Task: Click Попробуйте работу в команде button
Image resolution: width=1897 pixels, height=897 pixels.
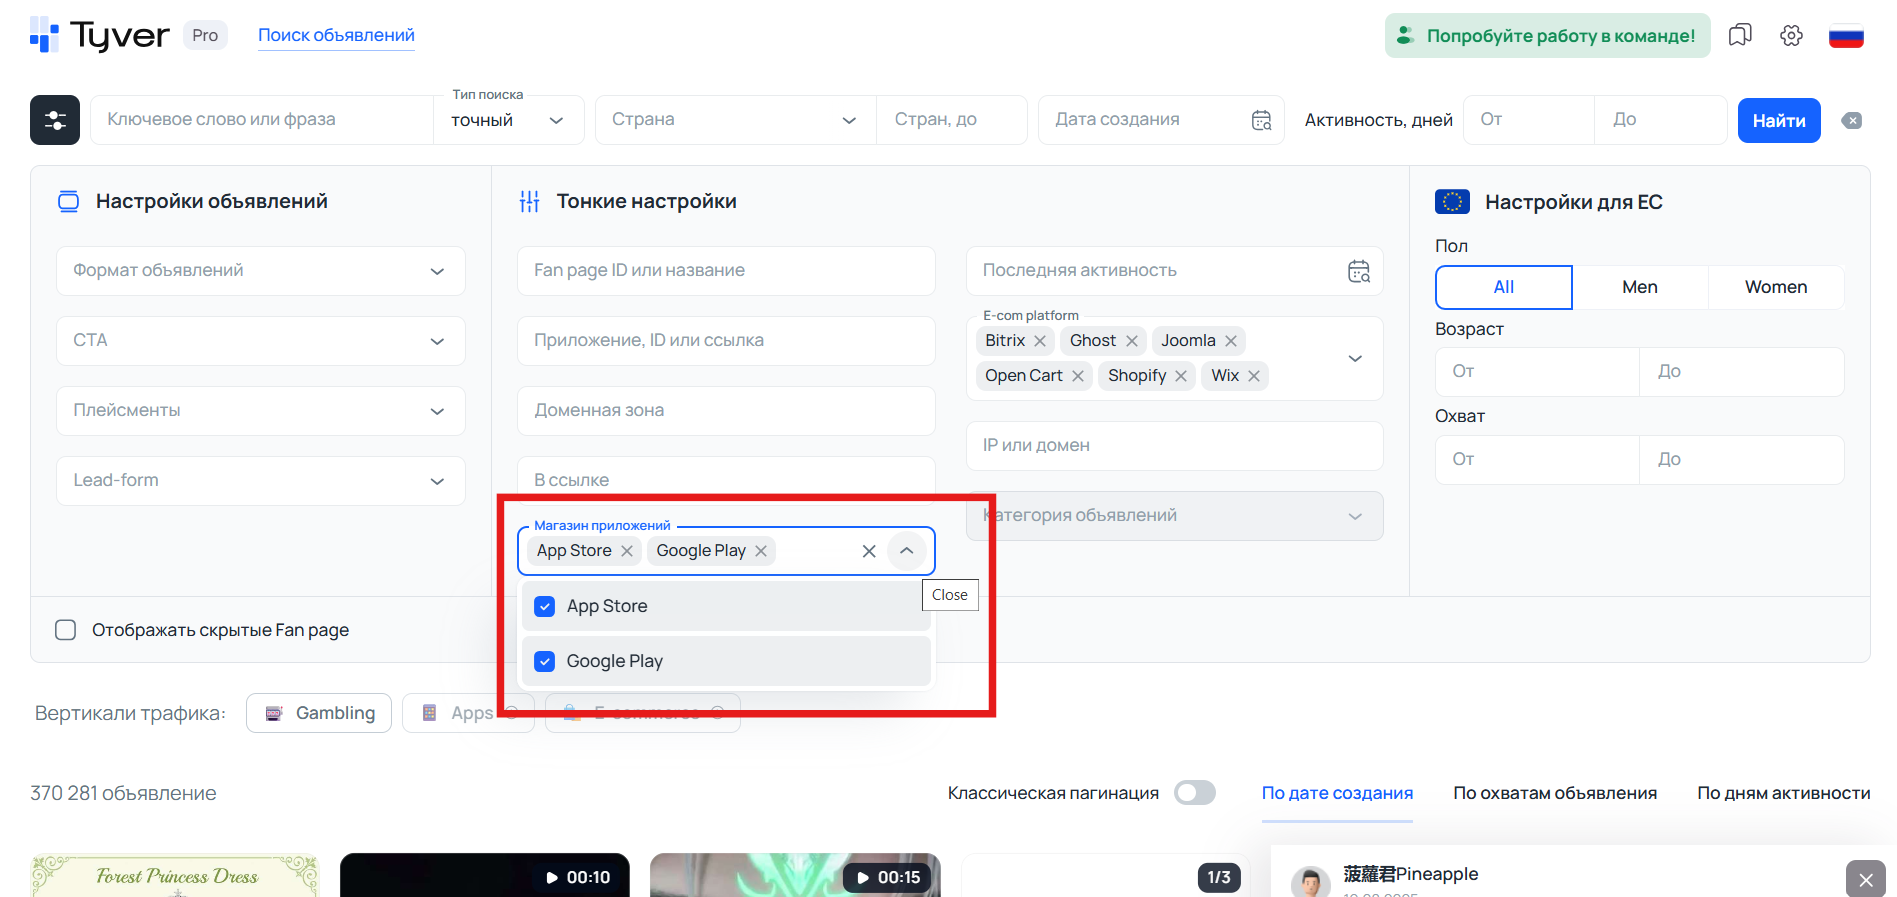Action: click(x=1547, y=36)
